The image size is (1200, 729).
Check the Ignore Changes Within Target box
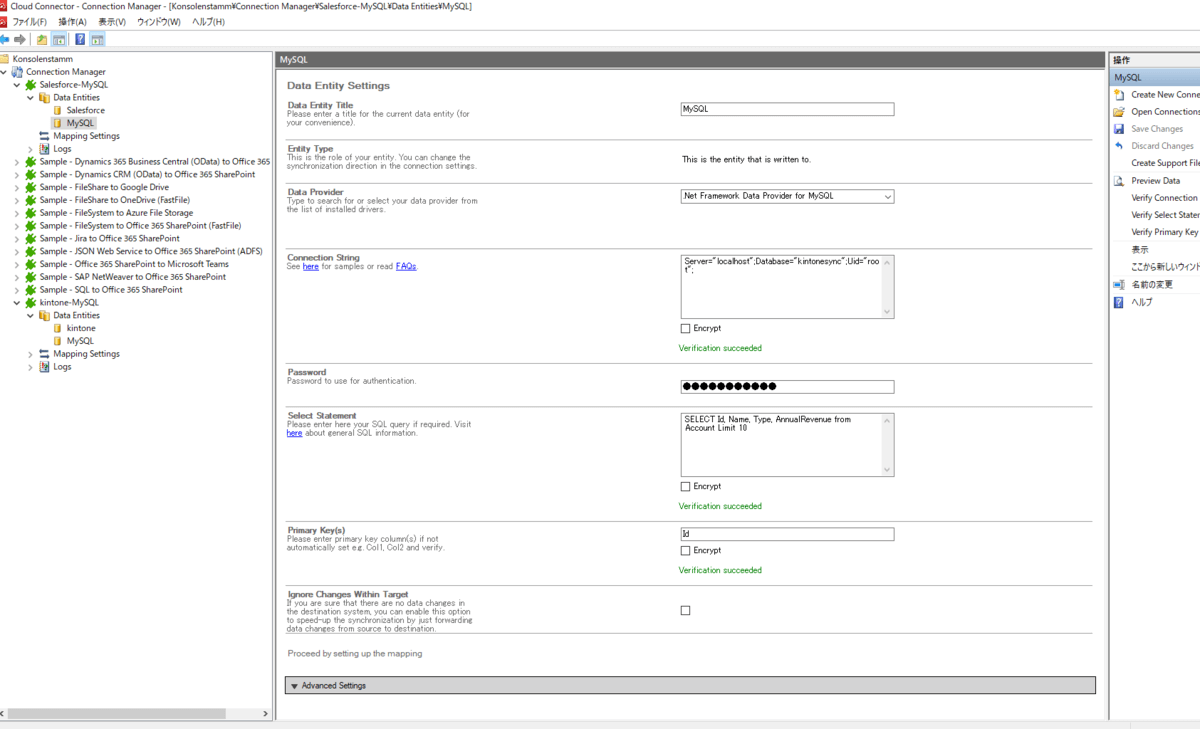tap(685, 610)
